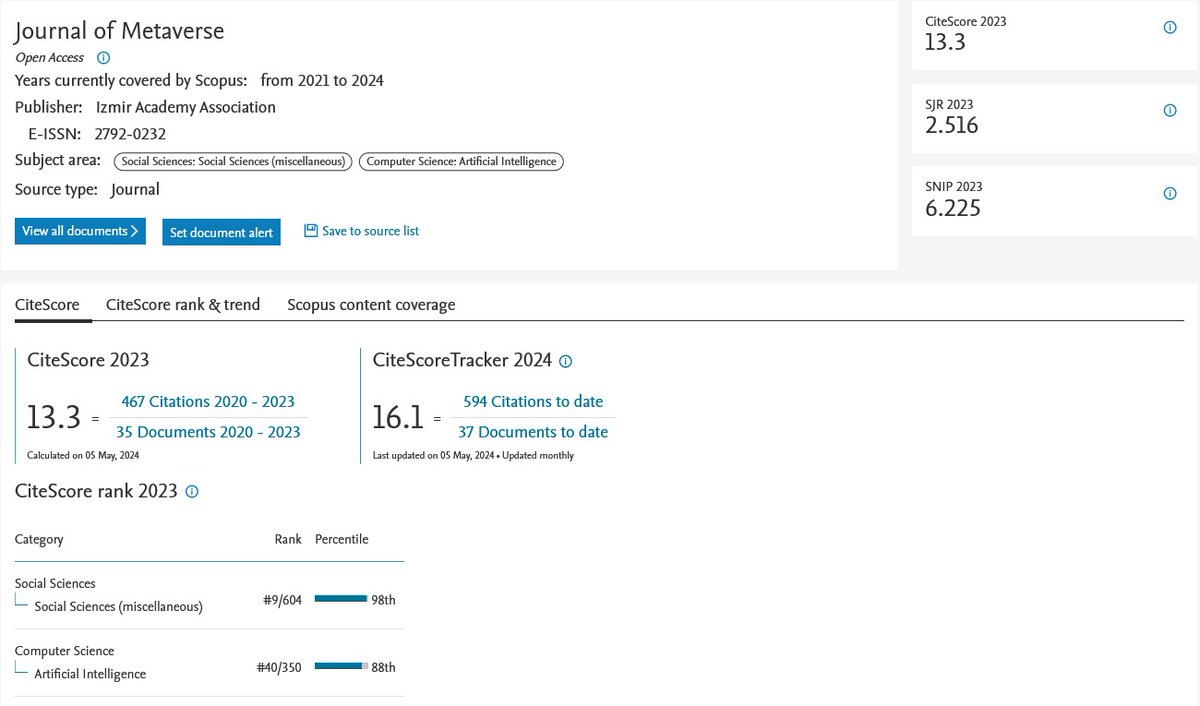
Task: Click the 98th percentile bar for Social Sciences
Action: coord(341,598)
